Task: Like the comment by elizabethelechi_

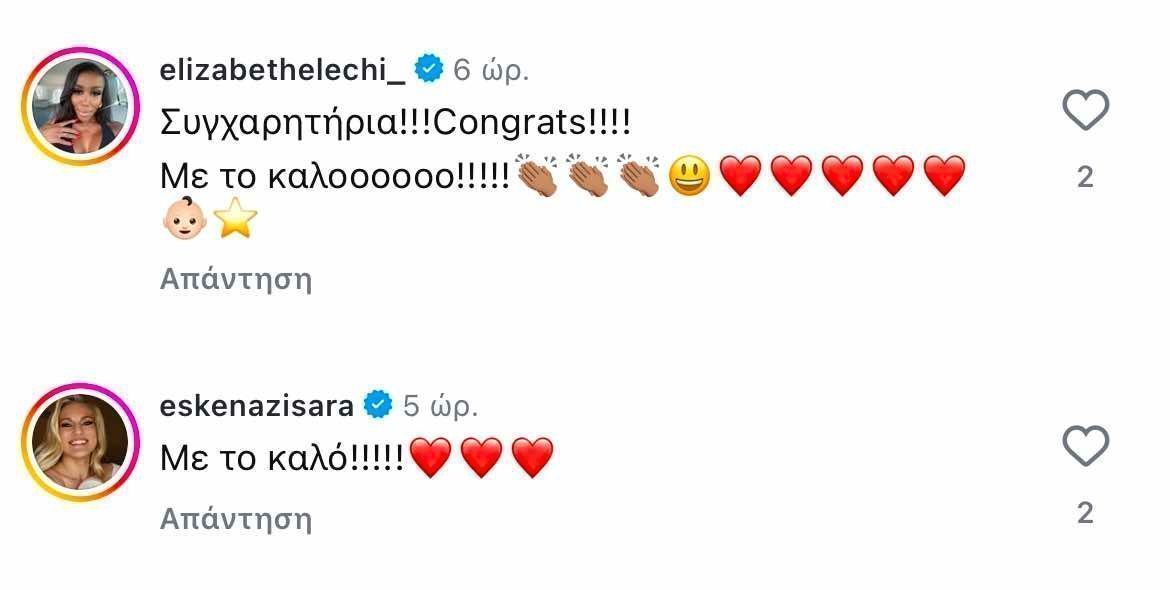Action: click(x=1085, y=111)
